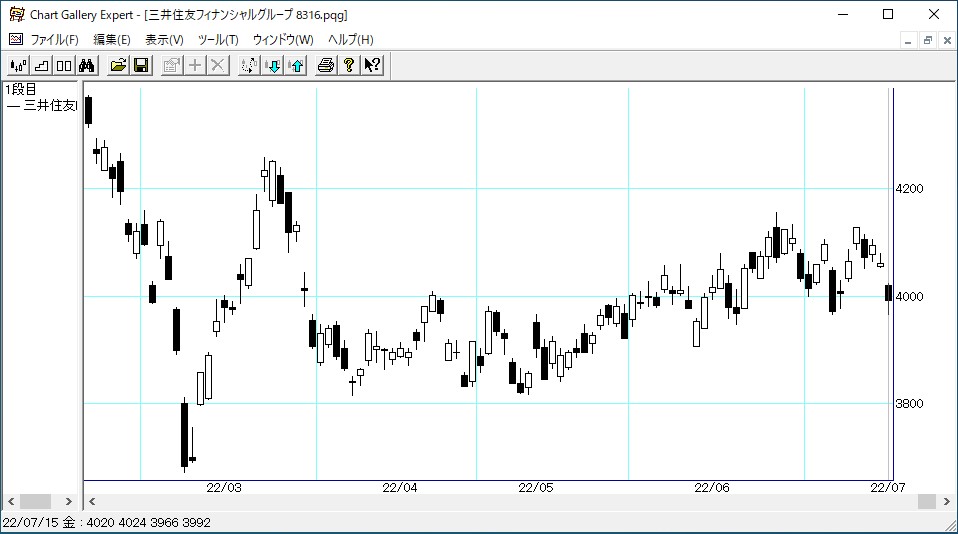Save with the floppy disk icon
This screenshot has width=958, height=534.
point(141,66)
